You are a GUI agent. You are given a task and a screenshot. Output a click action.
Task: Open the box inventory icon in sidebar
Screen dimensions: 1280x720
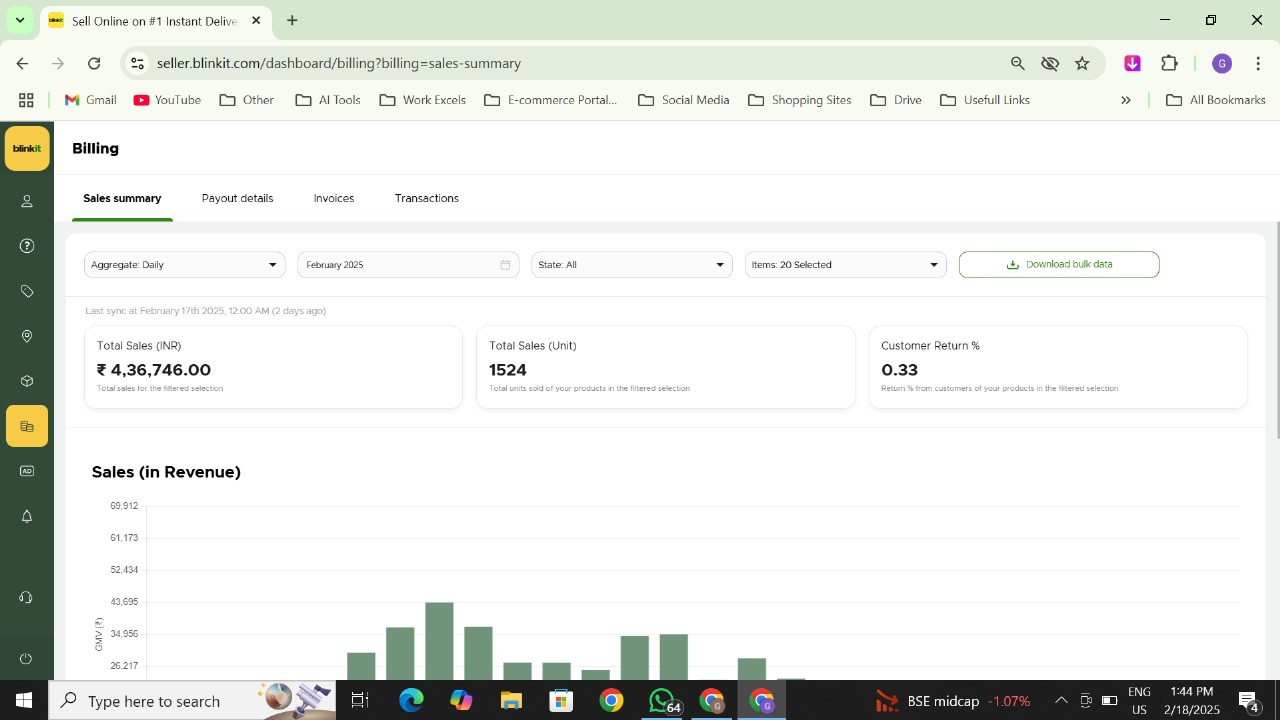tap(27, 382)
